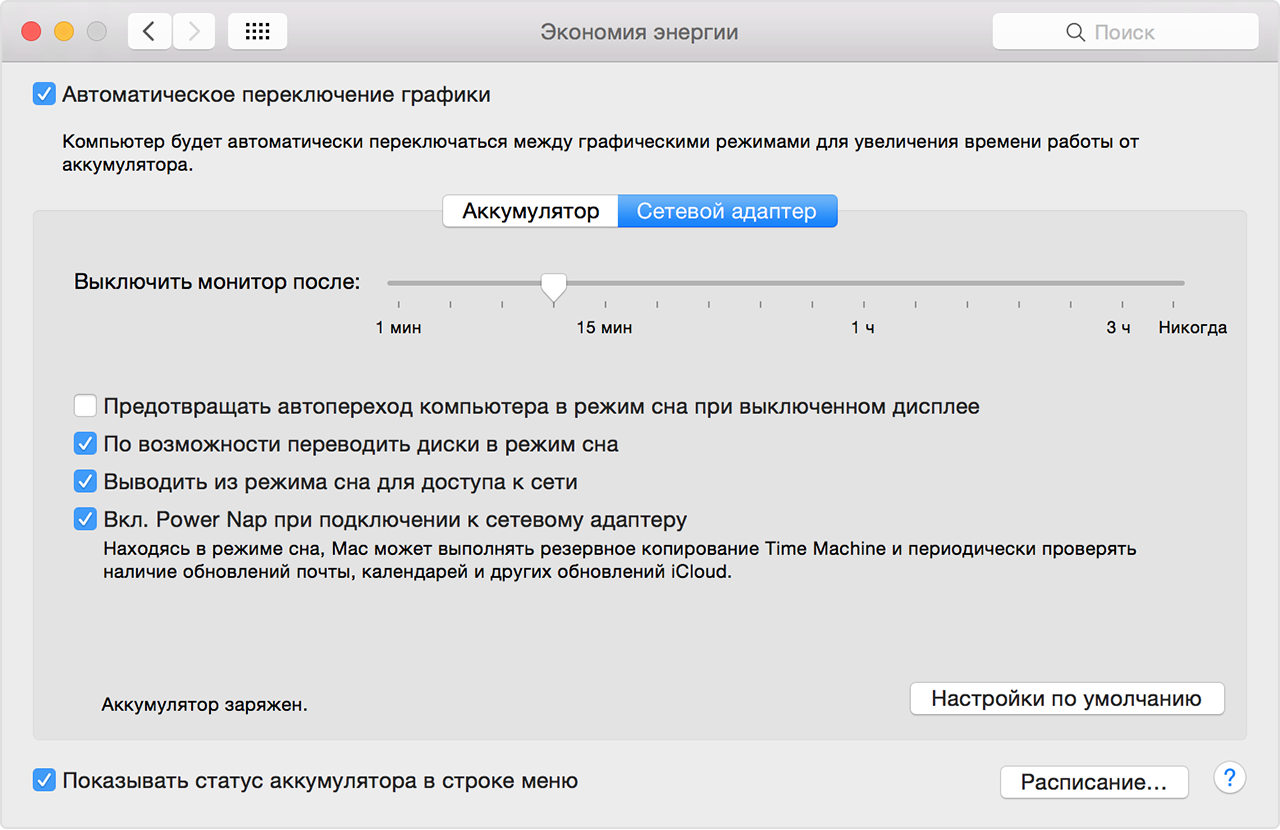Screen dimensions: 1280x830
Task: Click Настройки по умолчанию button
Action: (x=1066, y=698)
